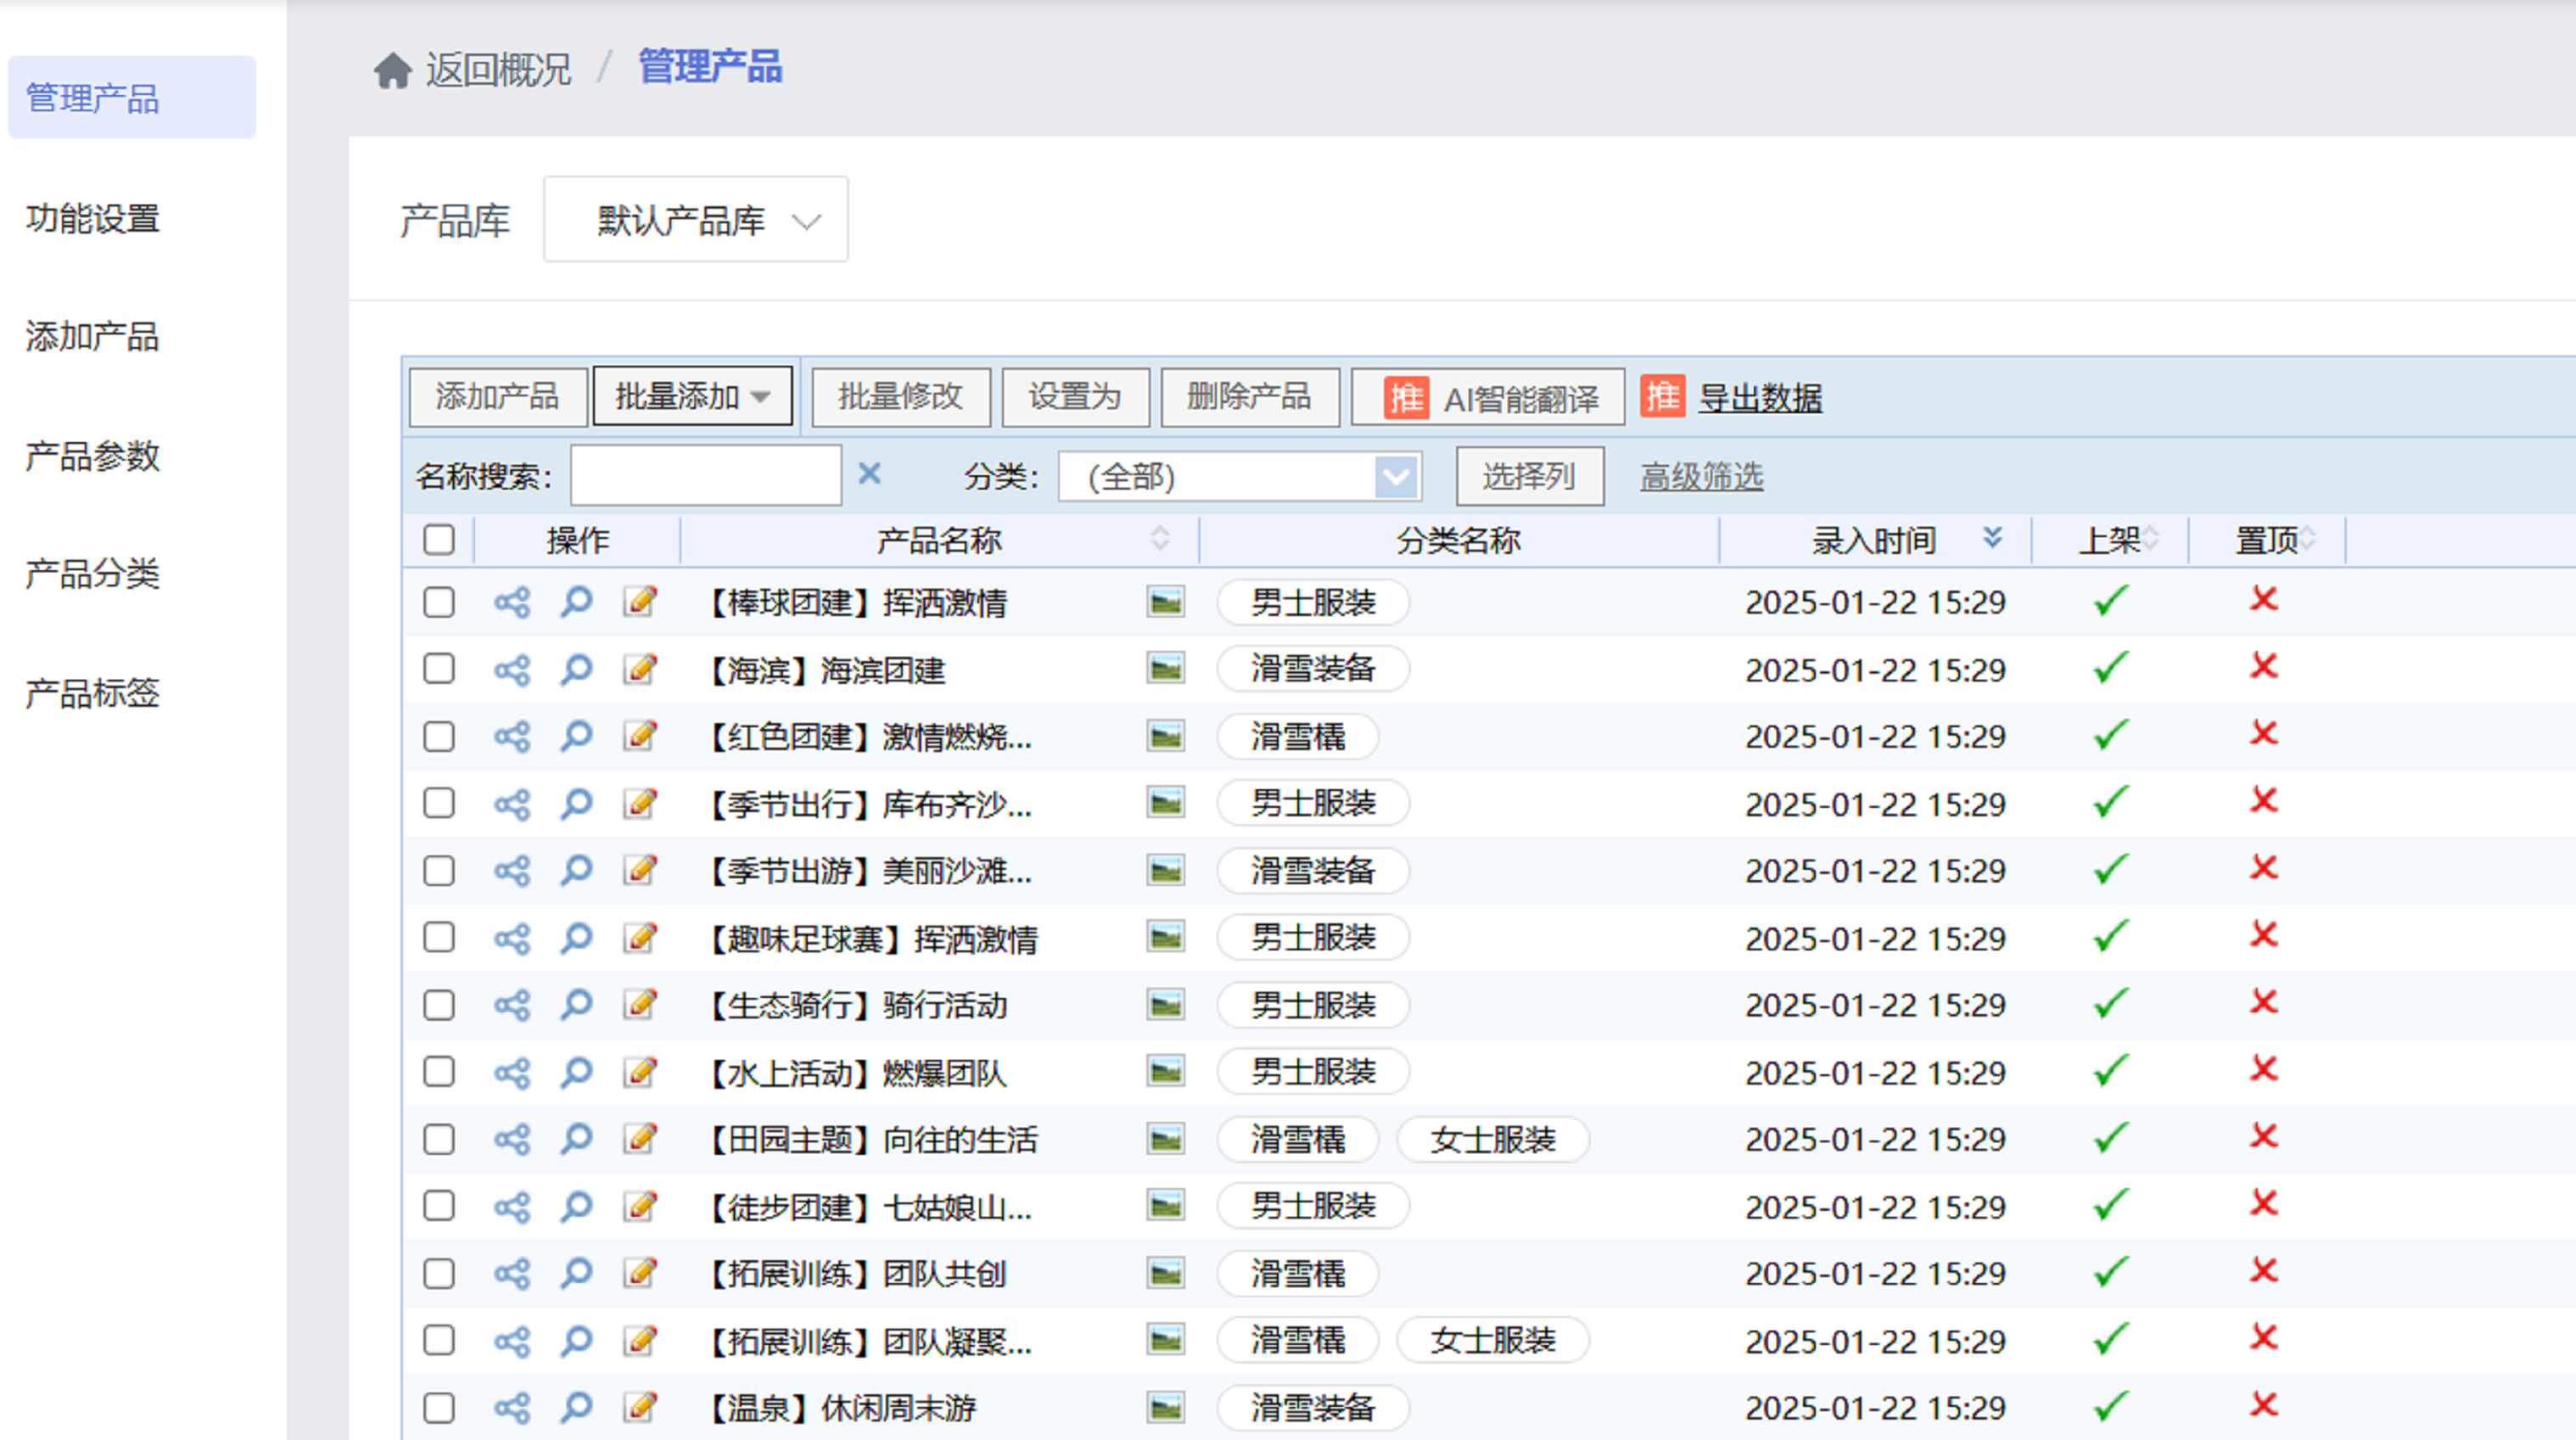Image resolution: width=2576 pixels, height=1440 pixels.
Task: Check the select-all checkbox in header
Action: pos(438,540)
